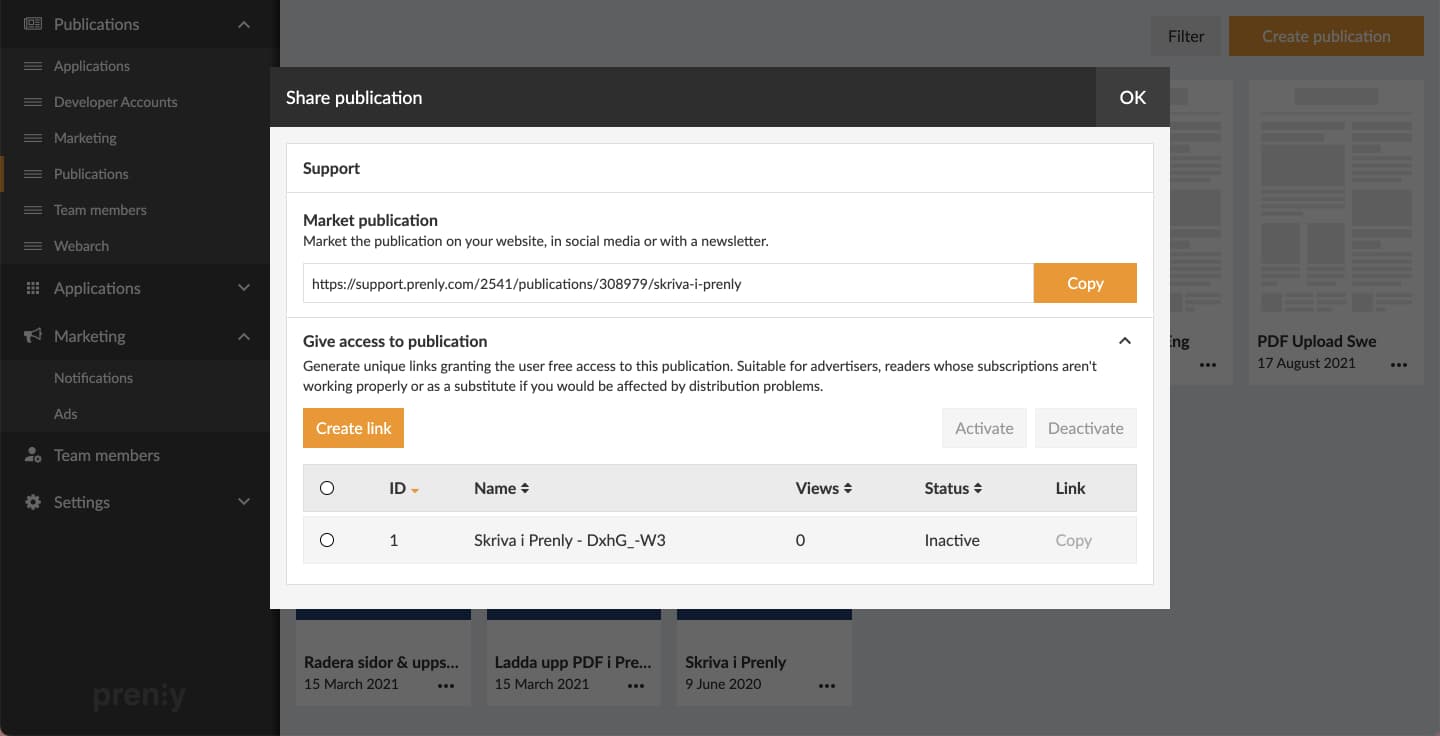Select the radio button for access link ID 1
The height and width of the screenshot is (736, 1440).
click(x=327, y=540)
